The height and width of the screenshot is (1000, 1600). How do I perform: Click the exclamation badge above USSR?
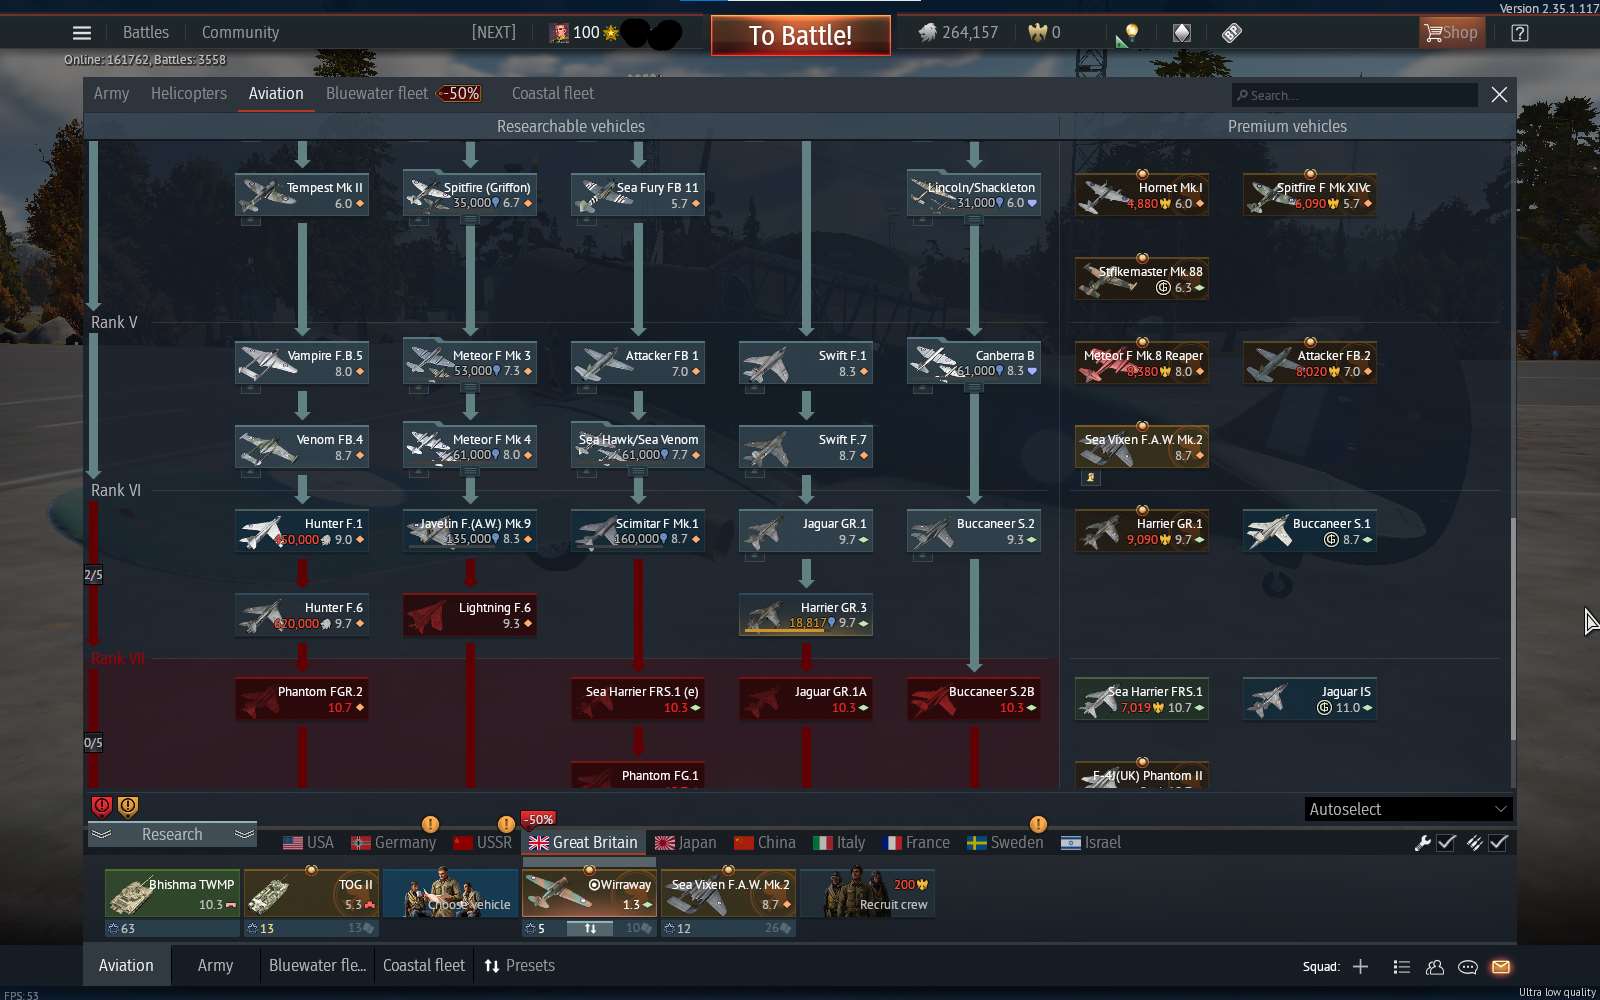[506, 824]
